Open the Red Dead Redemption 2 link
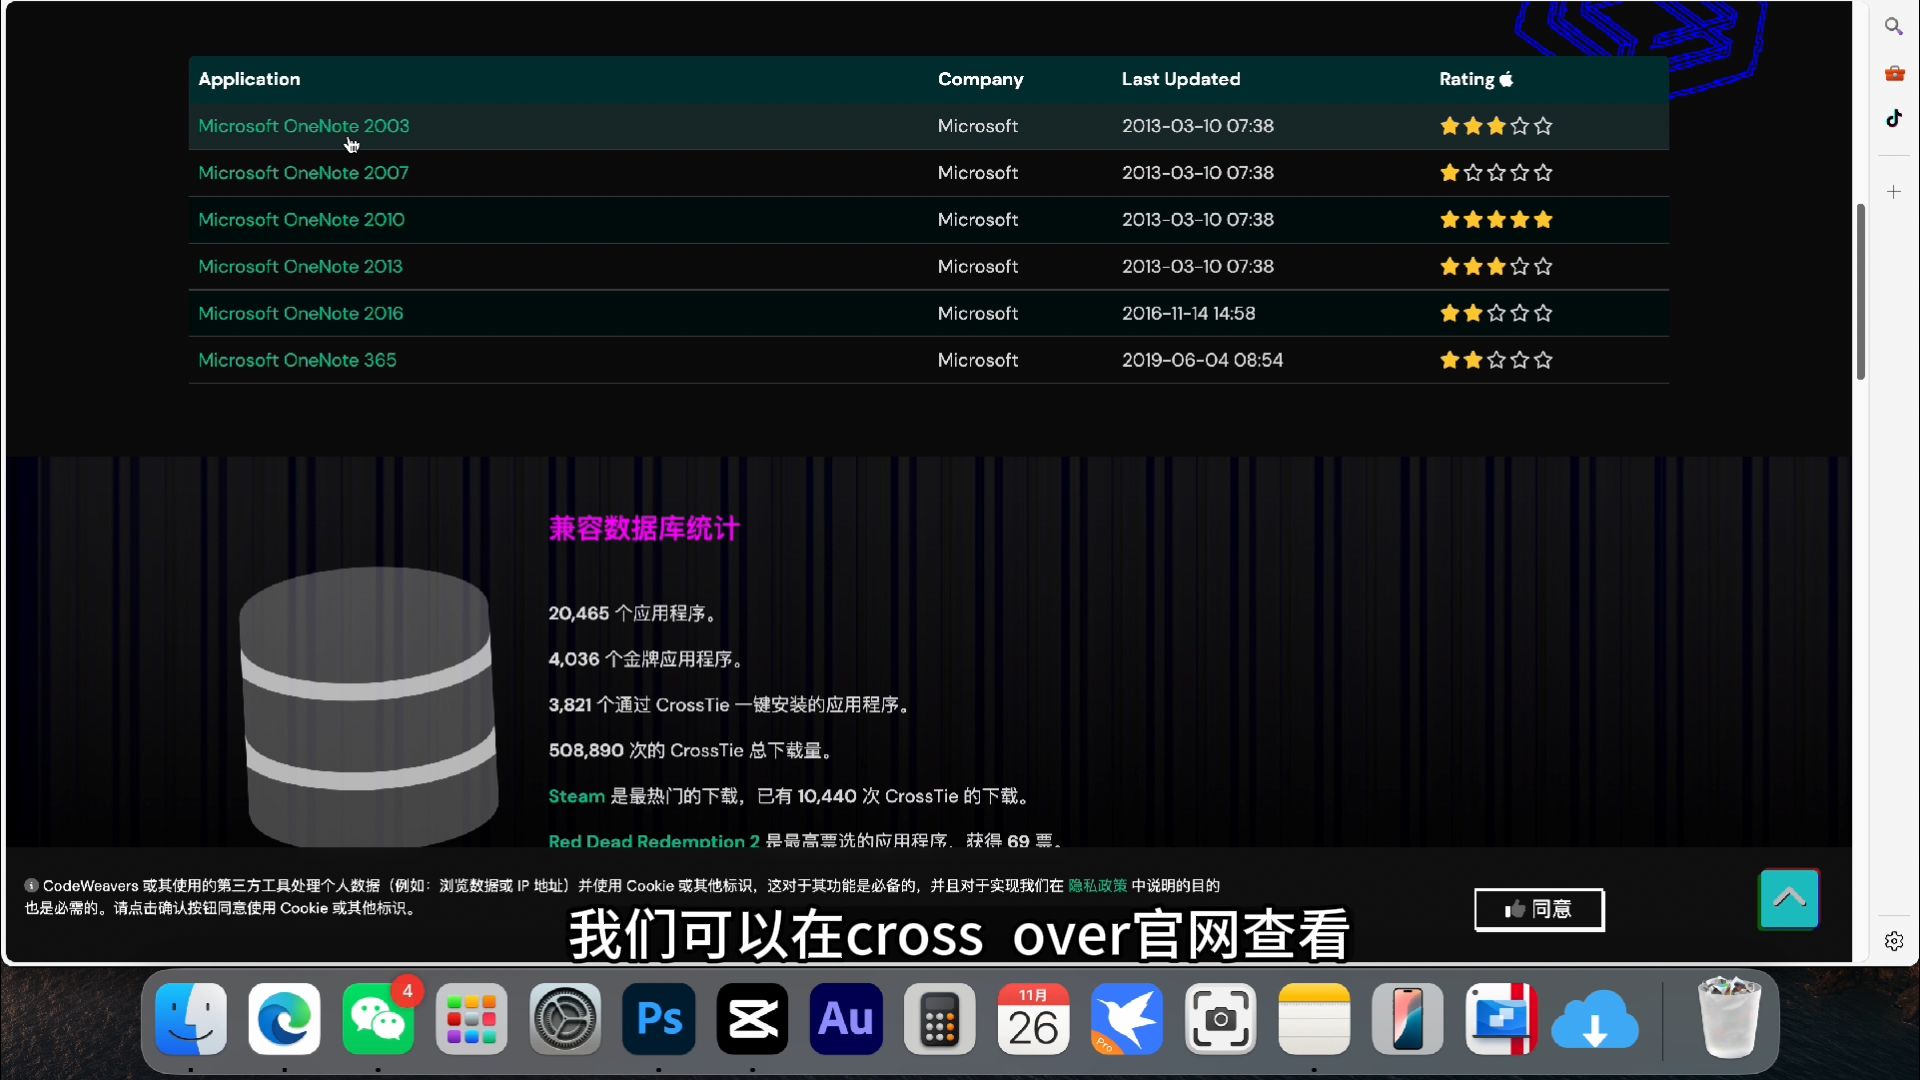The image size is (1920, 1080). tap(654, 840)
